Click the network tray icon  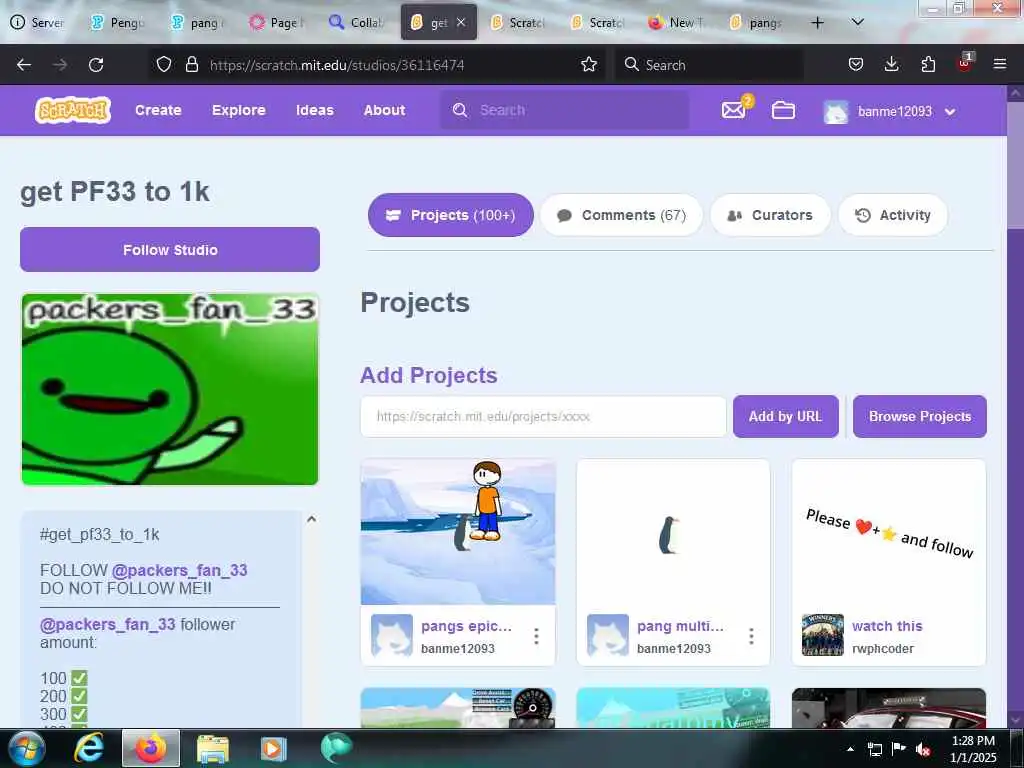click(875, 749)
